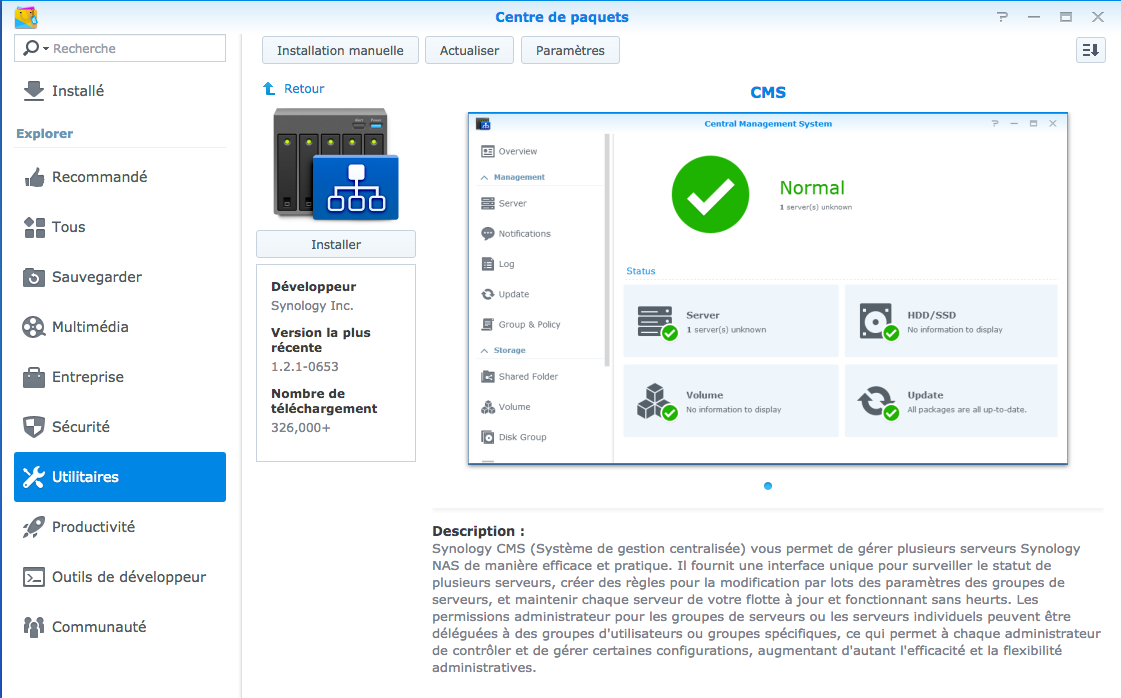This screenshot has height=698, width=1121.
Task: Show Tous packages category
Action: click(120, 227)
